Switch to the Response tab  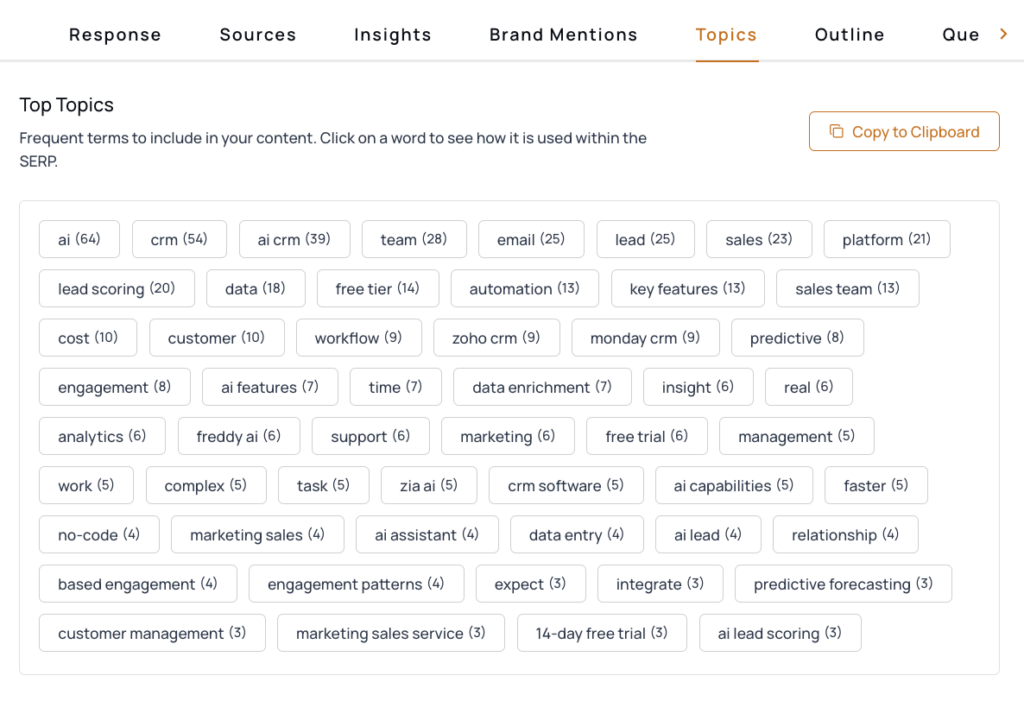coord(115,35)
